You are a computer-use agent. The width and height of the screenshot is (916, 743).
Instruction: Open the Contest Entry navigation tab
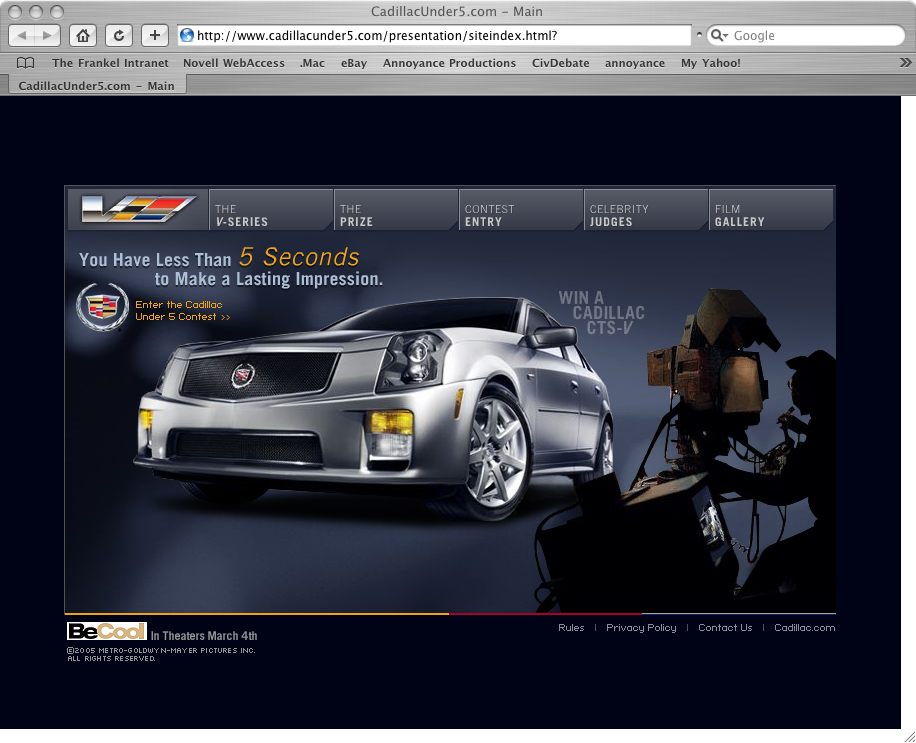(x=521, y=210)
